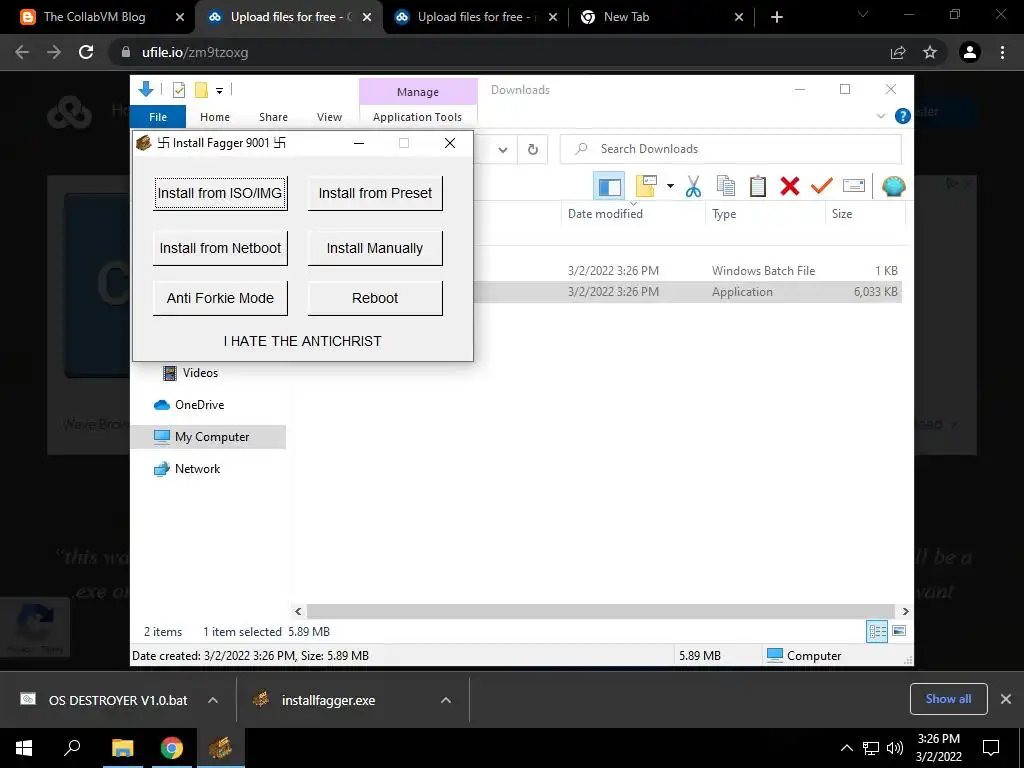Reload the ufile.io page
Viewport: 1024px width, 768px height.
point(86,52)
